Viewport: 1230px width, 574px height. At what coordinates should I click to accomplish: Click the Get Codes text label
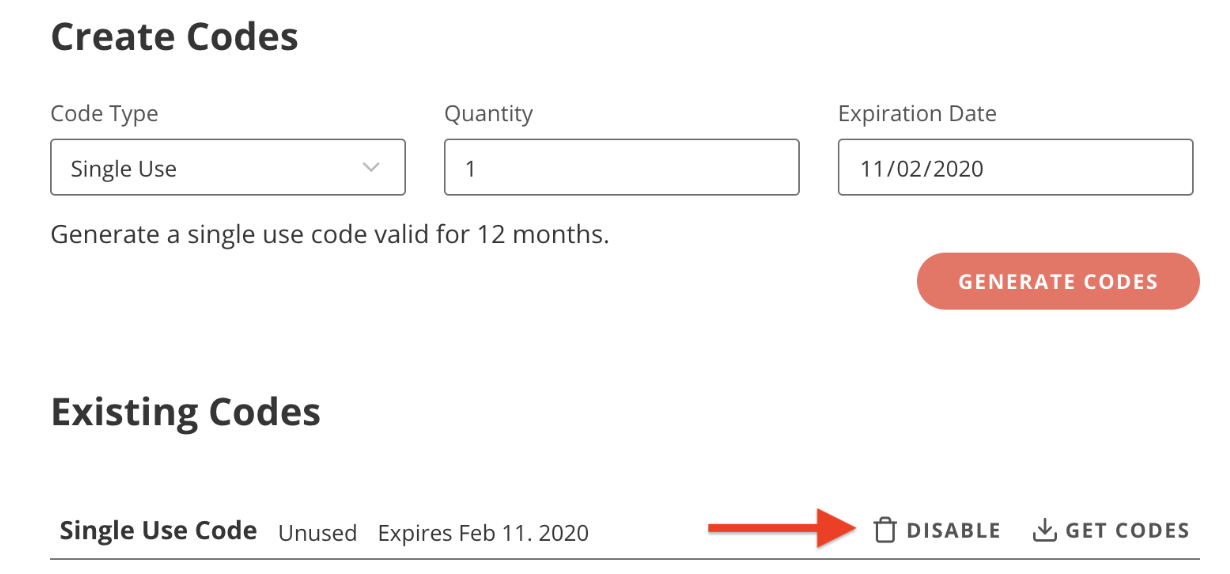coord(1127,531)
